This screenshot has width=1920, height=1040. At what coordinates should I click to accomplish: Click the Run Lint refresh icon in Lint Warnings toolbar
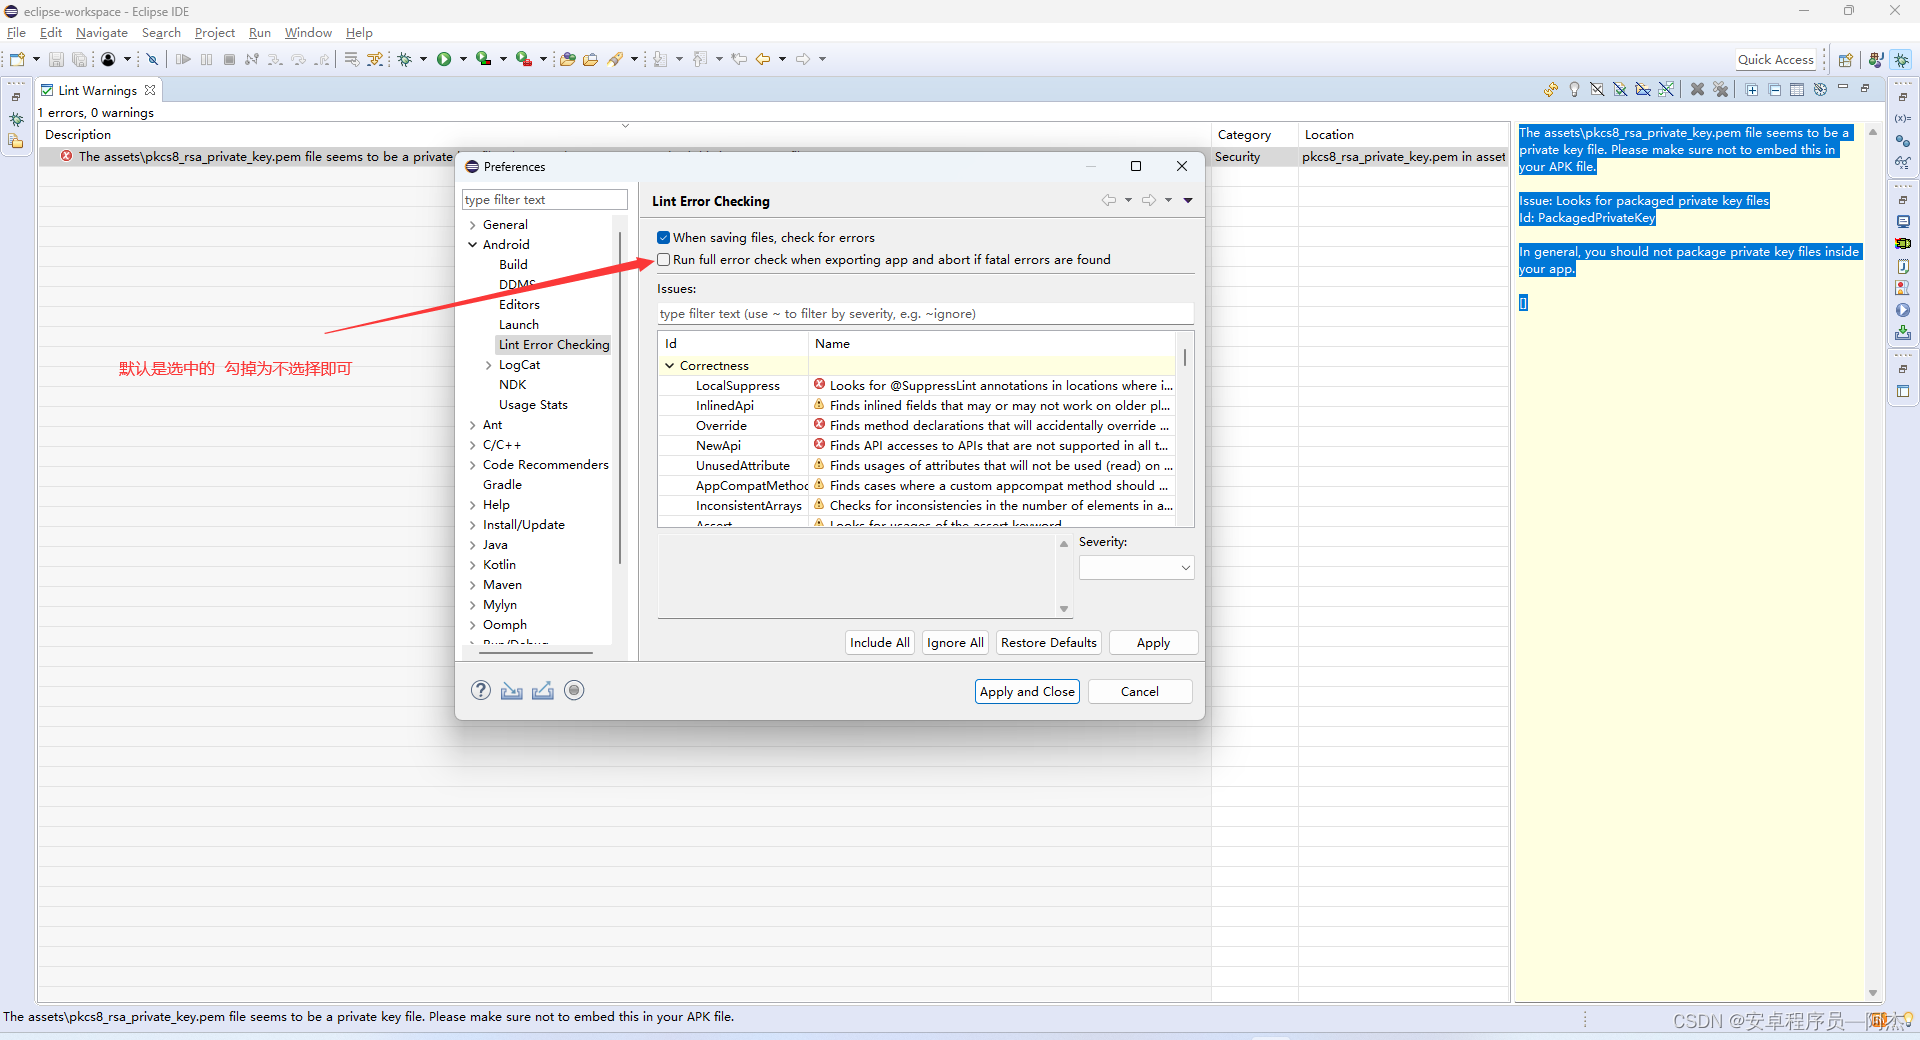coord(1550,89)
